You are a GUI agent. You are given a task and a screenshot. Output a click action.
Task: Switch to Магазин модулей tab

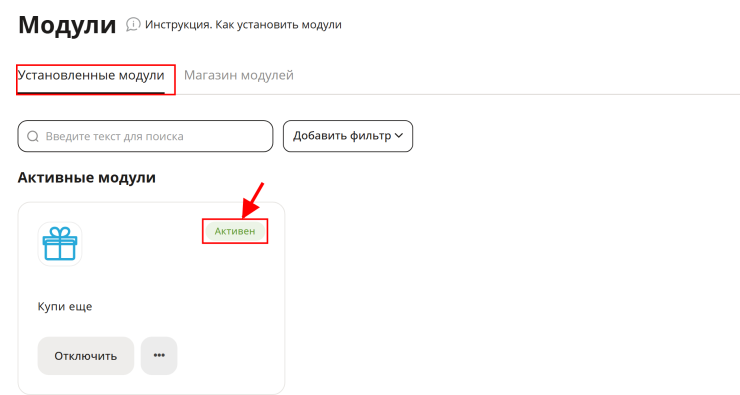(x=239, y=76)
